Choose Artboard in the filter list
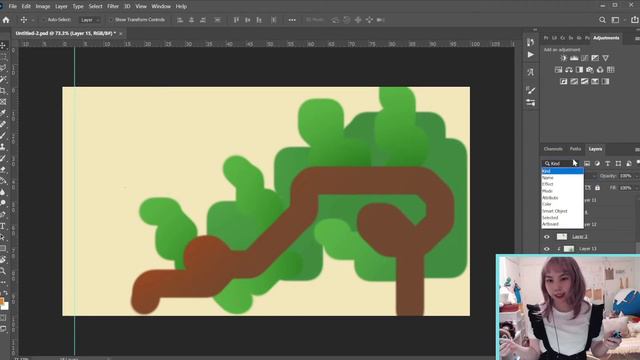The height and width of the screenshot is (360, 640). tap(562, 224)
